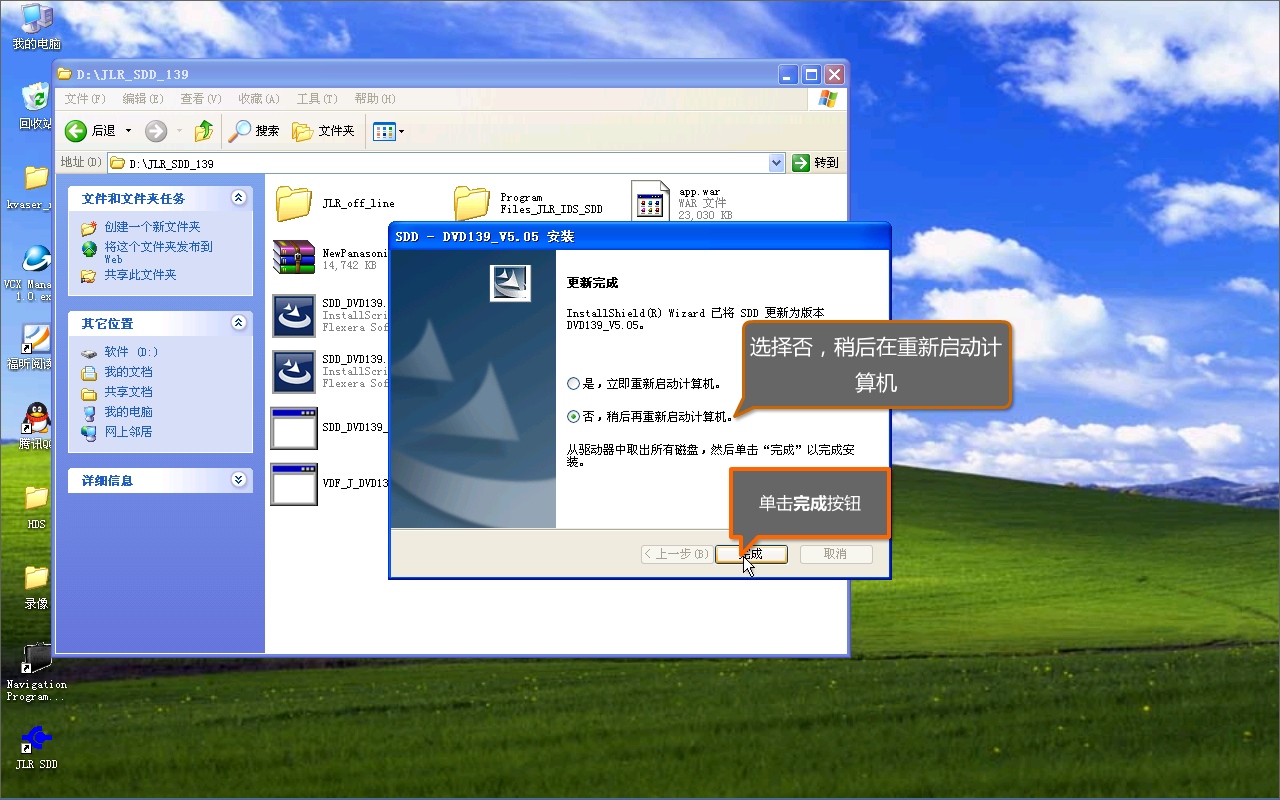Click the Forward arrow in Explorer toolbar
The image size is (1280, 800).
[156, 131]
